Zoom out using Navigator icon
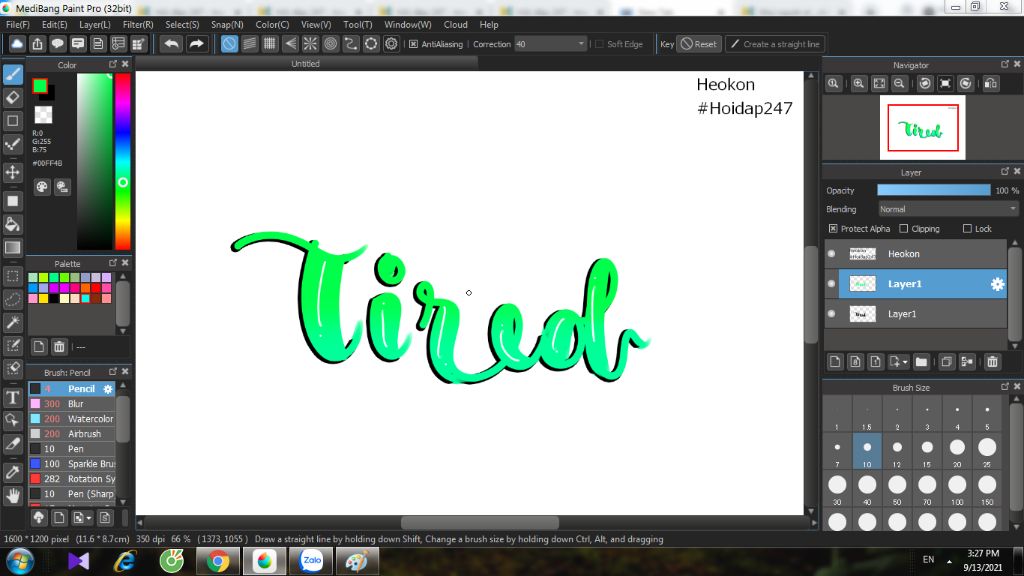This screenshot has width=1024, height=576. click(x=899, y=84)
